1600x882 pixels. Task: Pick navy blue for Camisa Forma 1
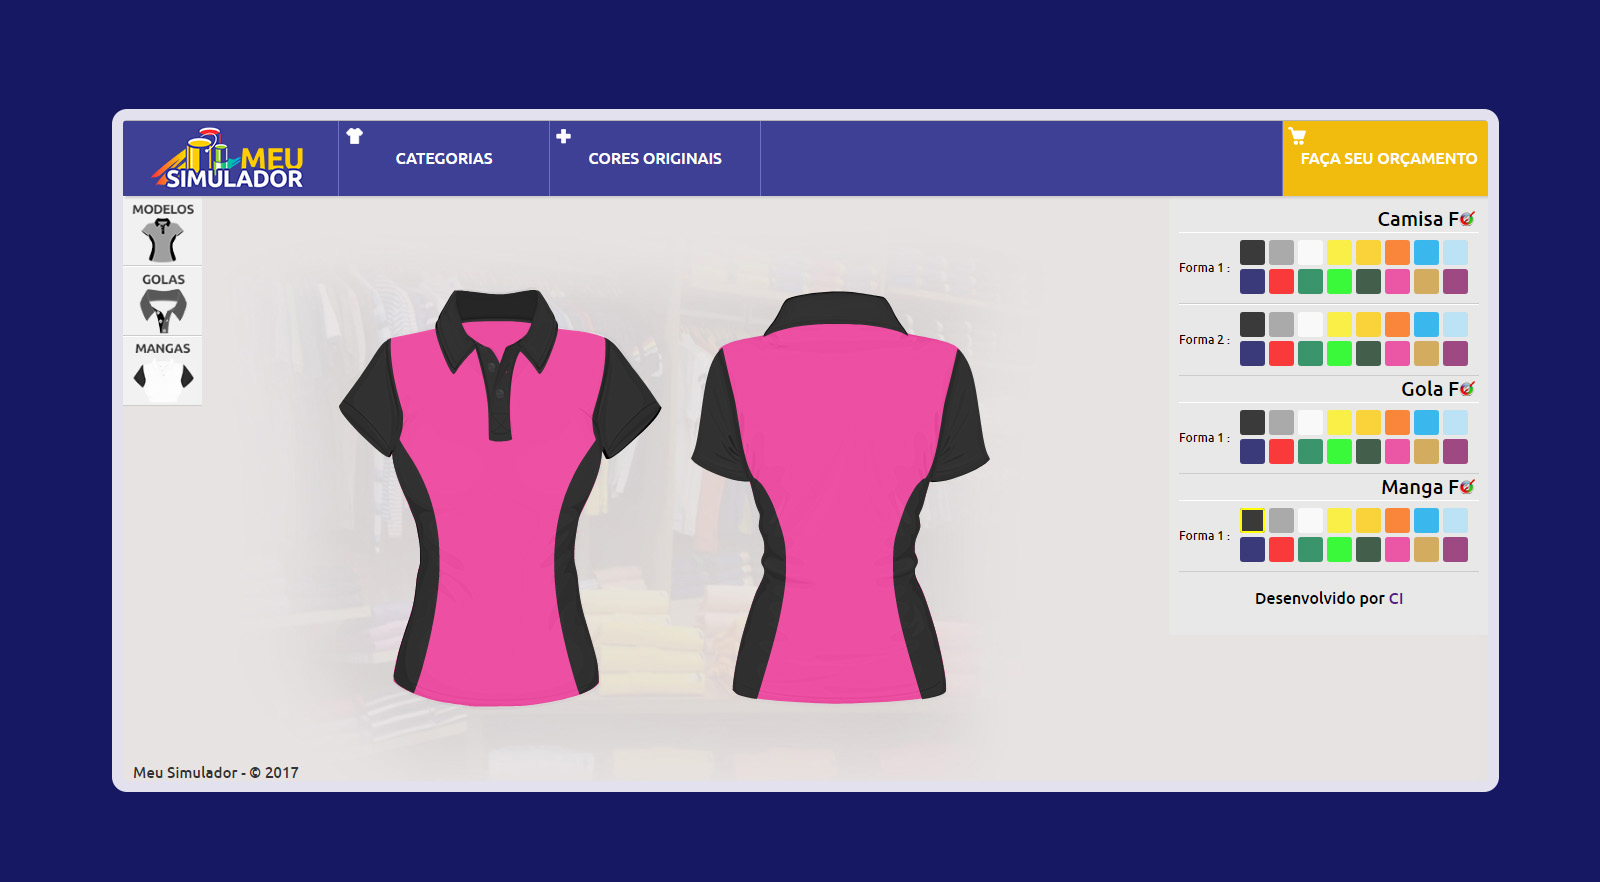[1252, 281]
